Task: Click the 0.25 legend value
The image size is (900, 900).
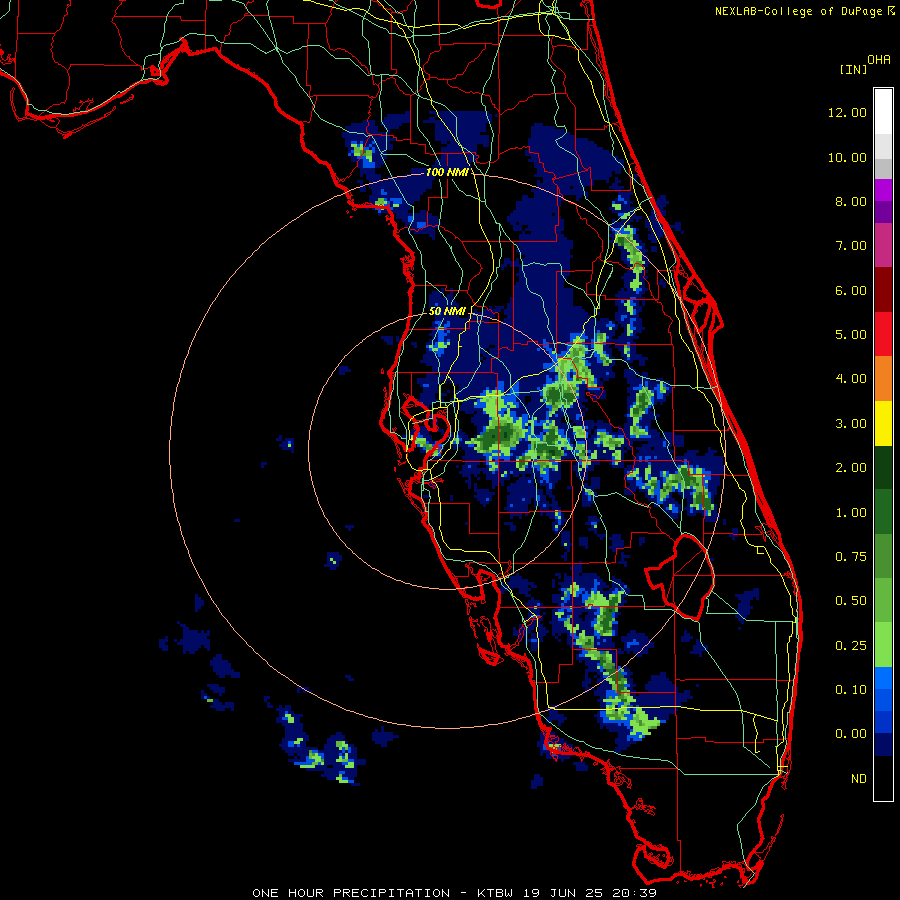Action: [x=851, y=646]
